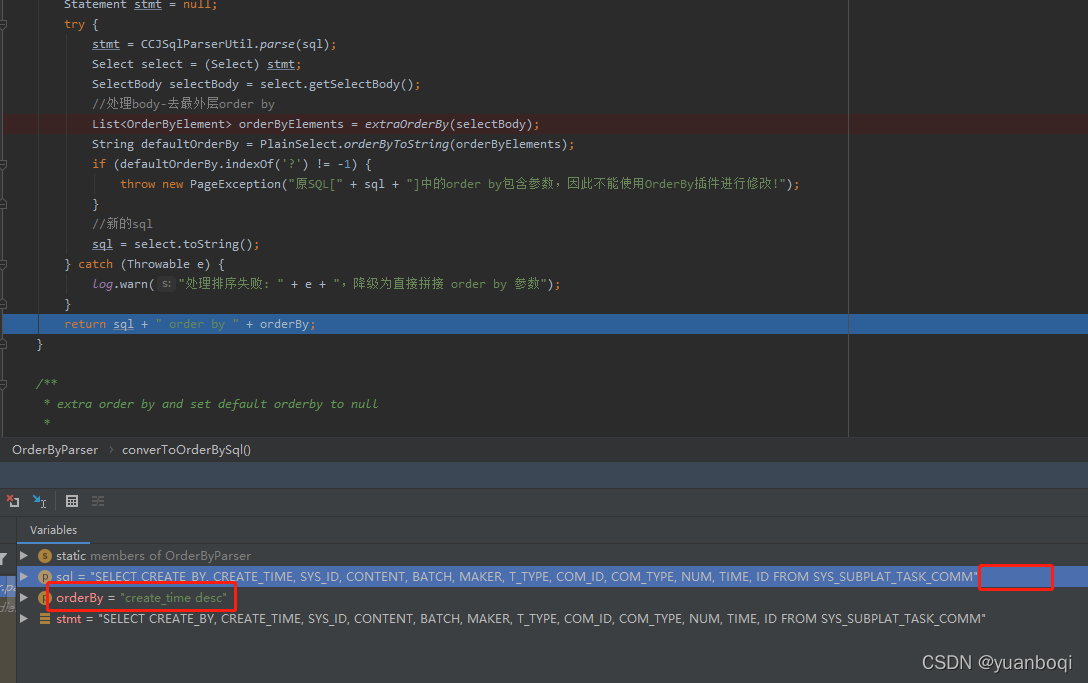
Task: Click the filter icon on the debugger panel edge
Action: tap(4, 556)
